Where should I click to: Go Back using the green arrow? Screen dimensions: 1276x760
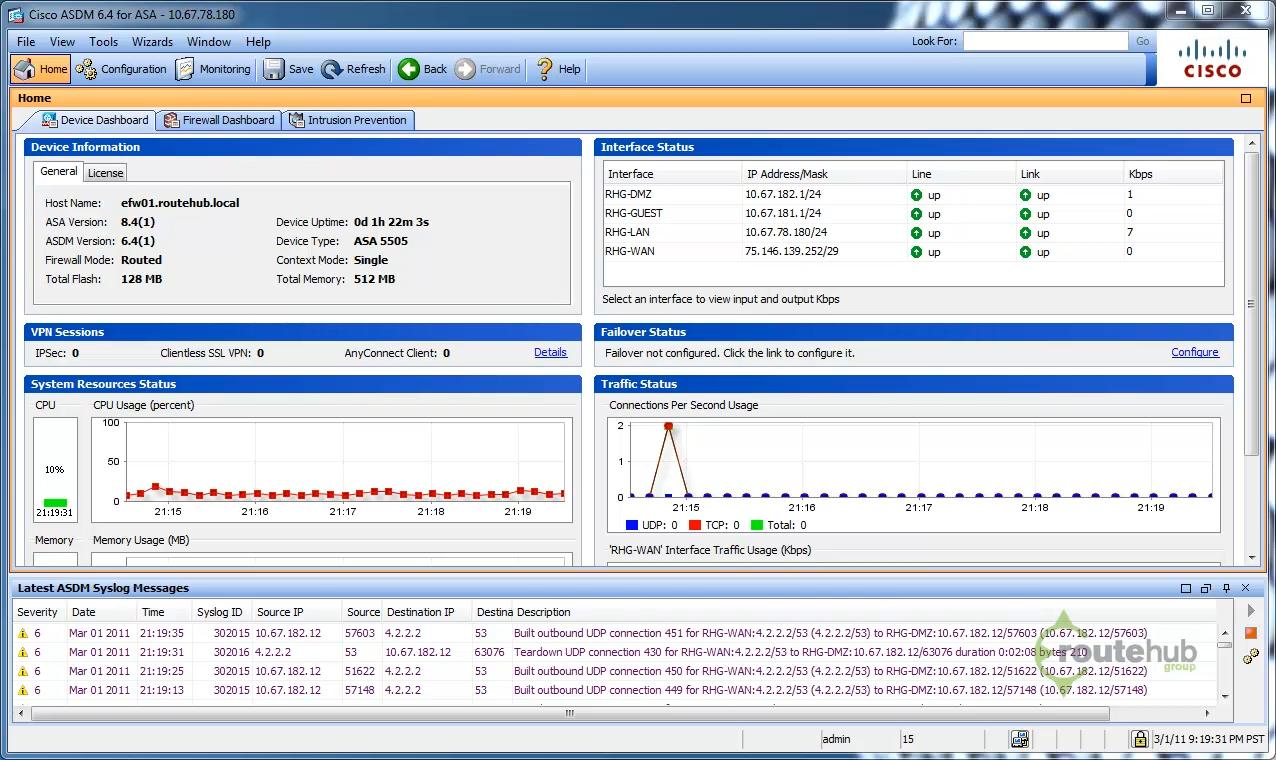pos(422,69)
